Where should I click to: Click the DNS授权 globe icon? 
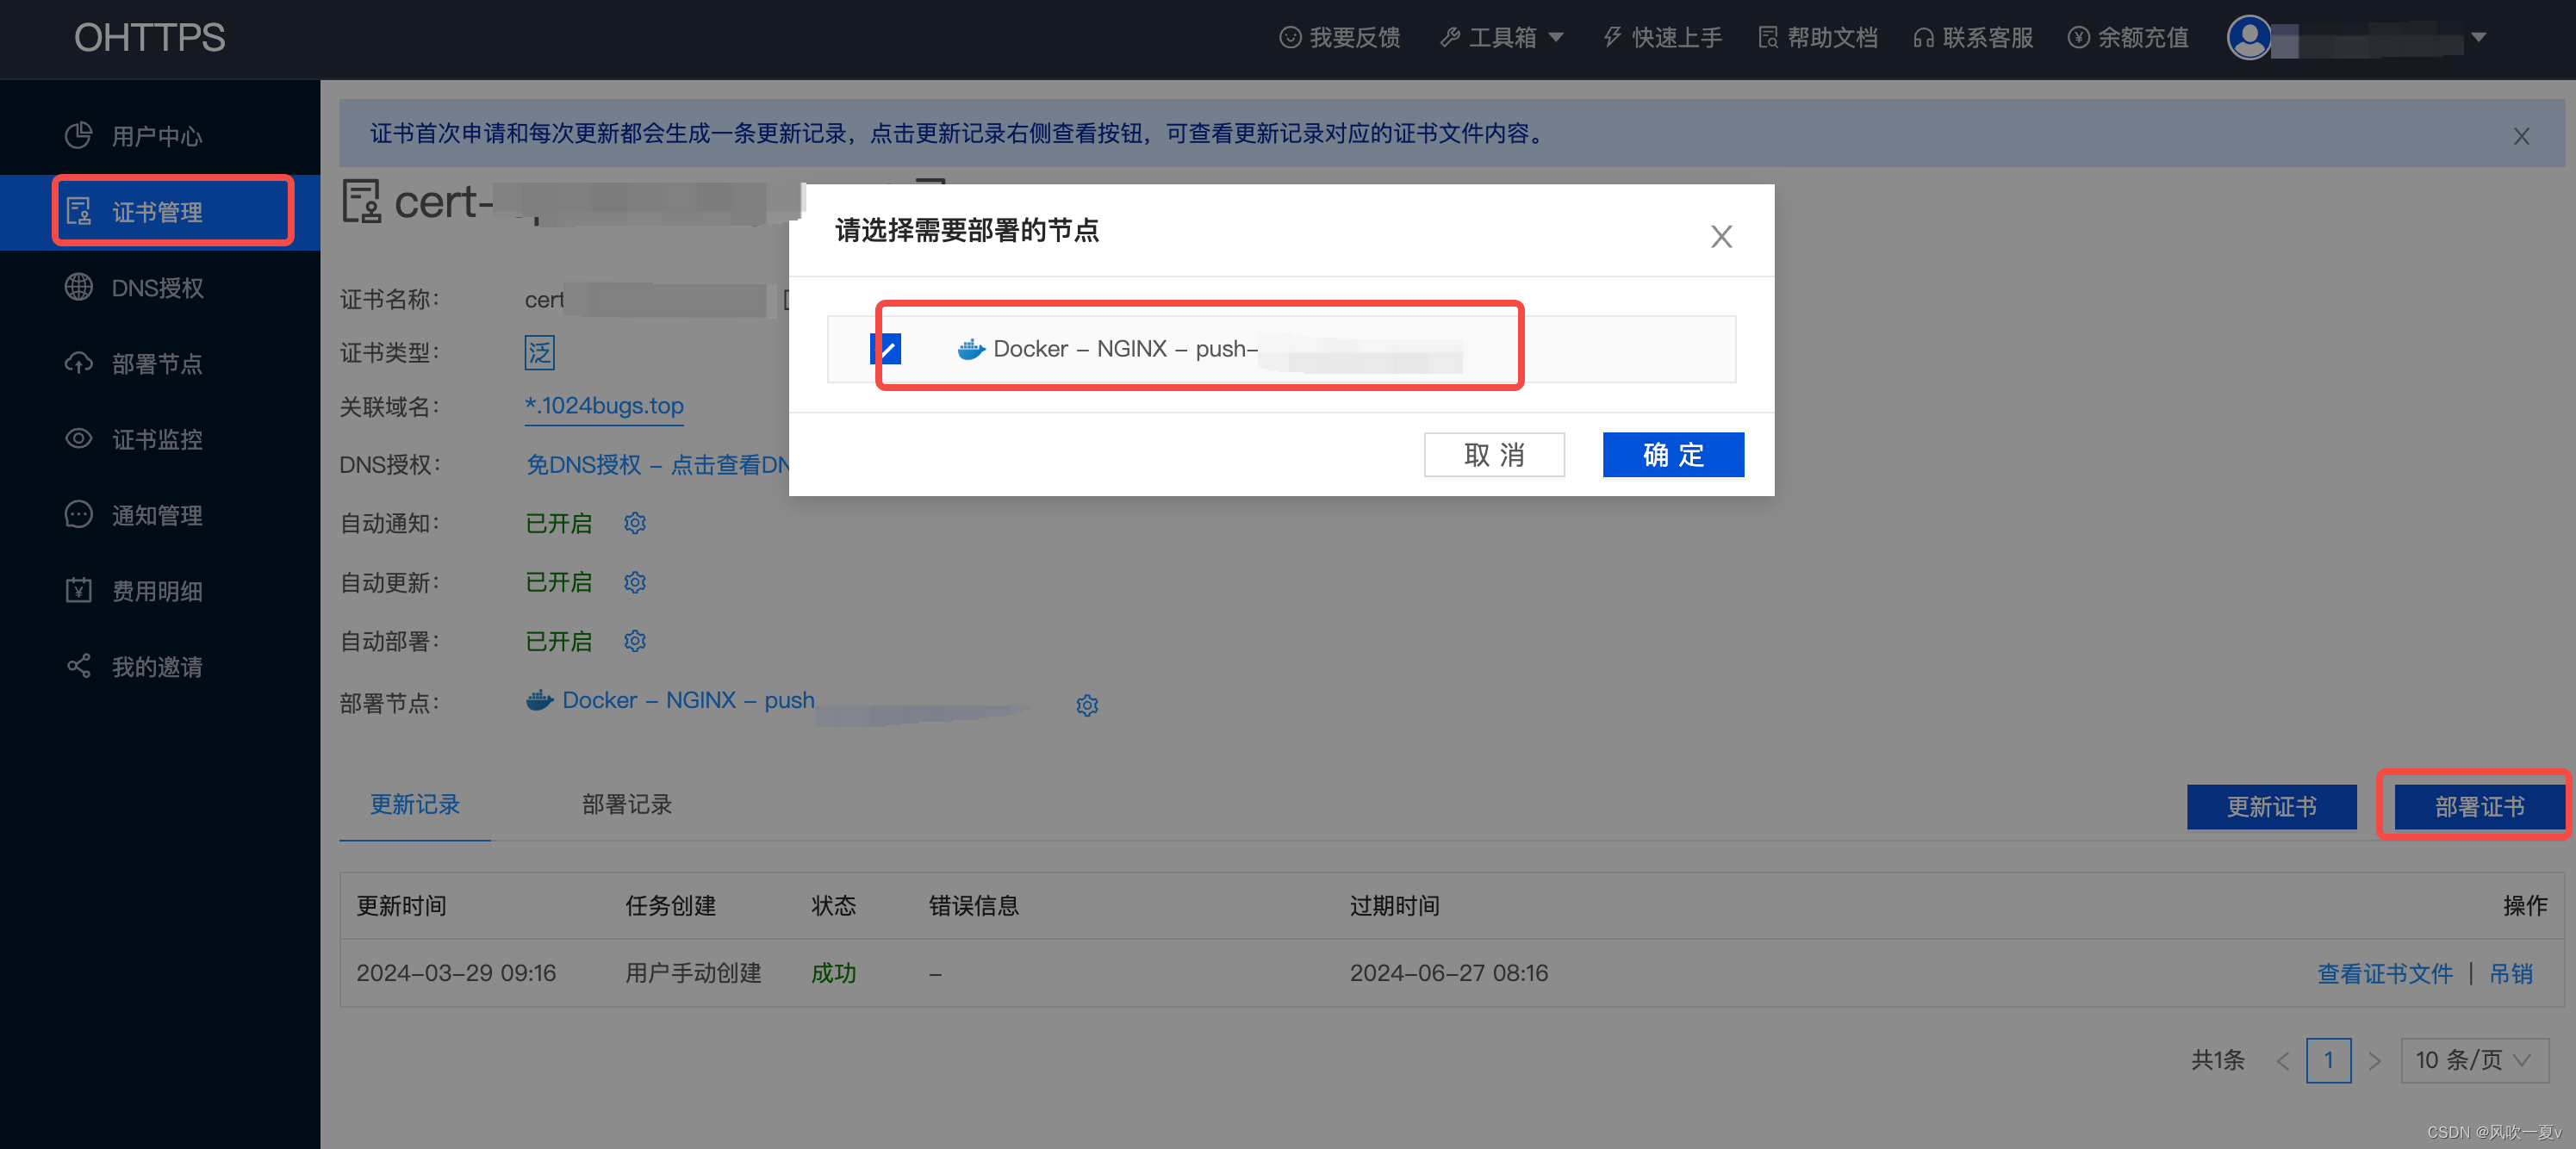tap(78, 287)
